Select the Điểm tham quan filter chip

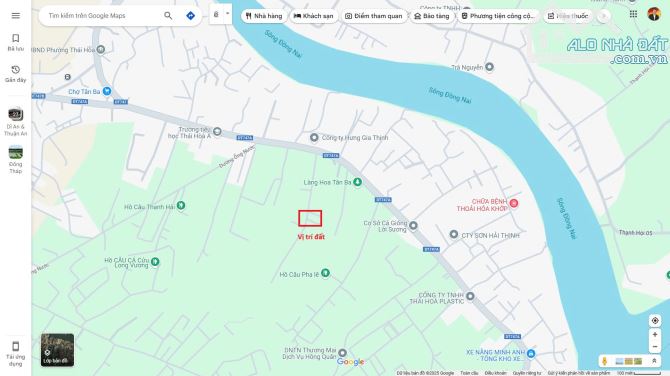(374, 16)
